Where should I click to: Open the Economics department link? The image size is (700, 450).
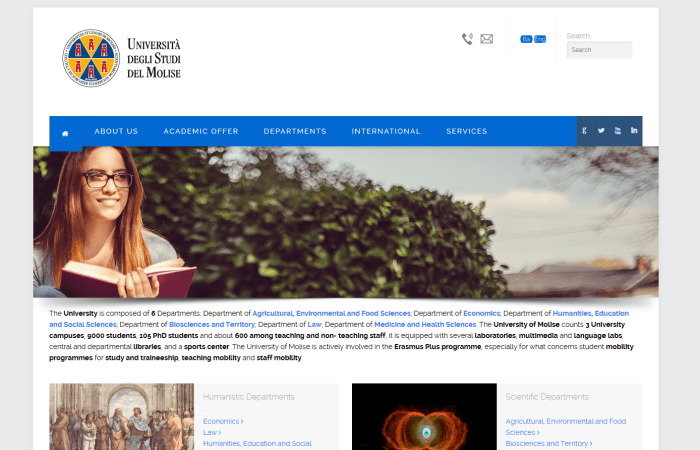(222, 421)
